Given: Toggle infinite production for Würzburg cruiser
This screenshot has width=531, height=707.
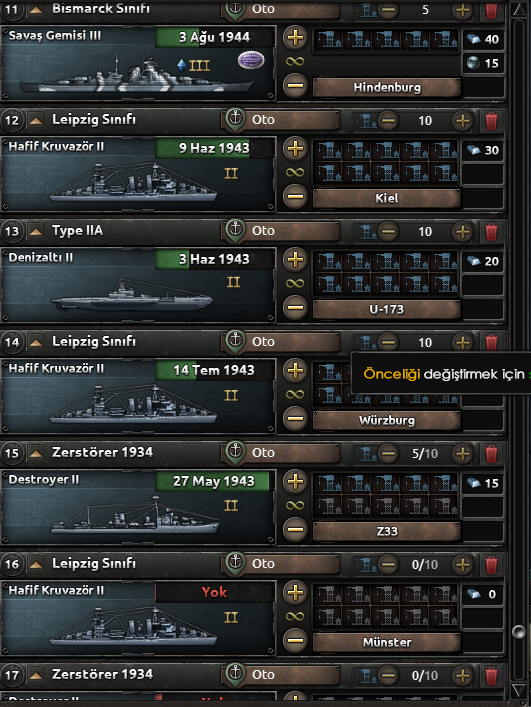Looking at the screenshot, I should (x=295, y=395).
